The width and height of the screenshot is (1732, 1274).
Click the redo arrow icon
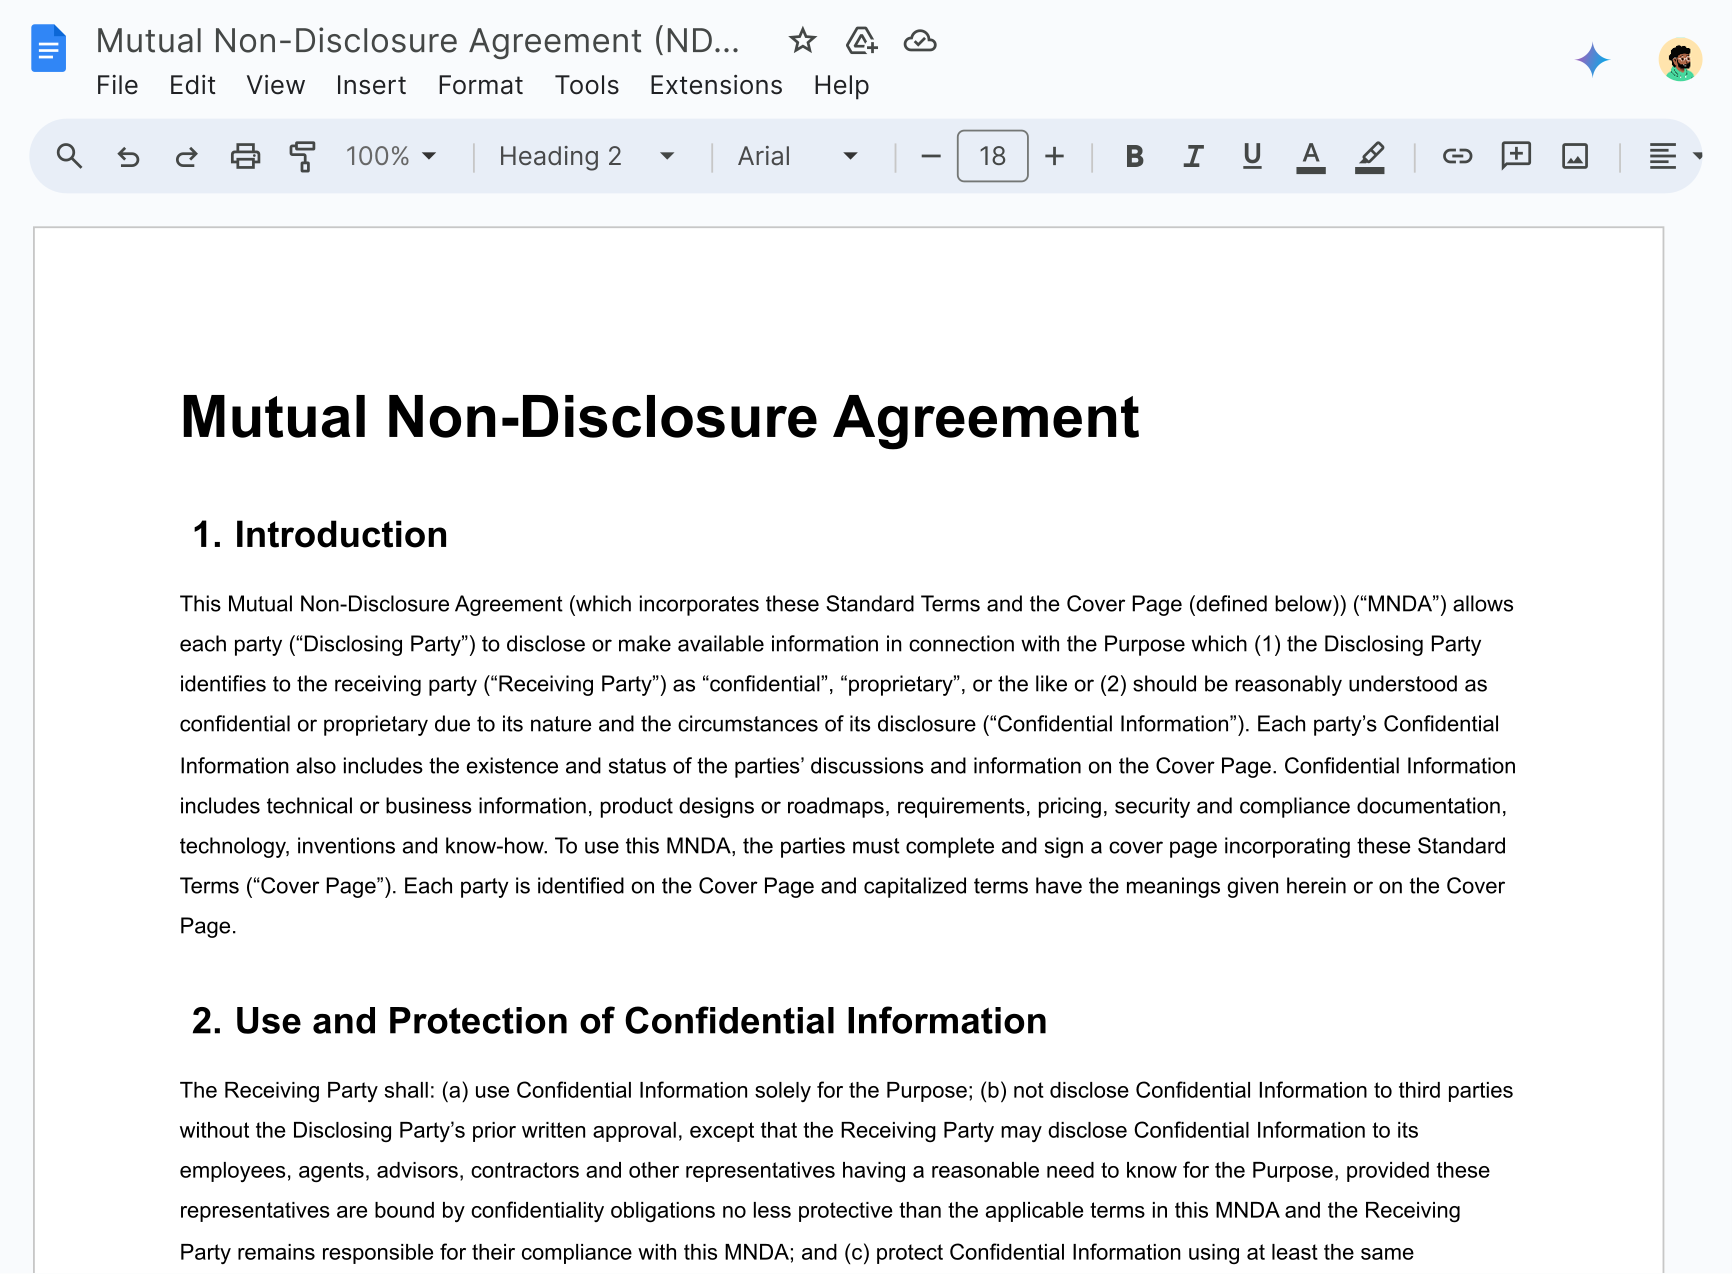point(186,156)
